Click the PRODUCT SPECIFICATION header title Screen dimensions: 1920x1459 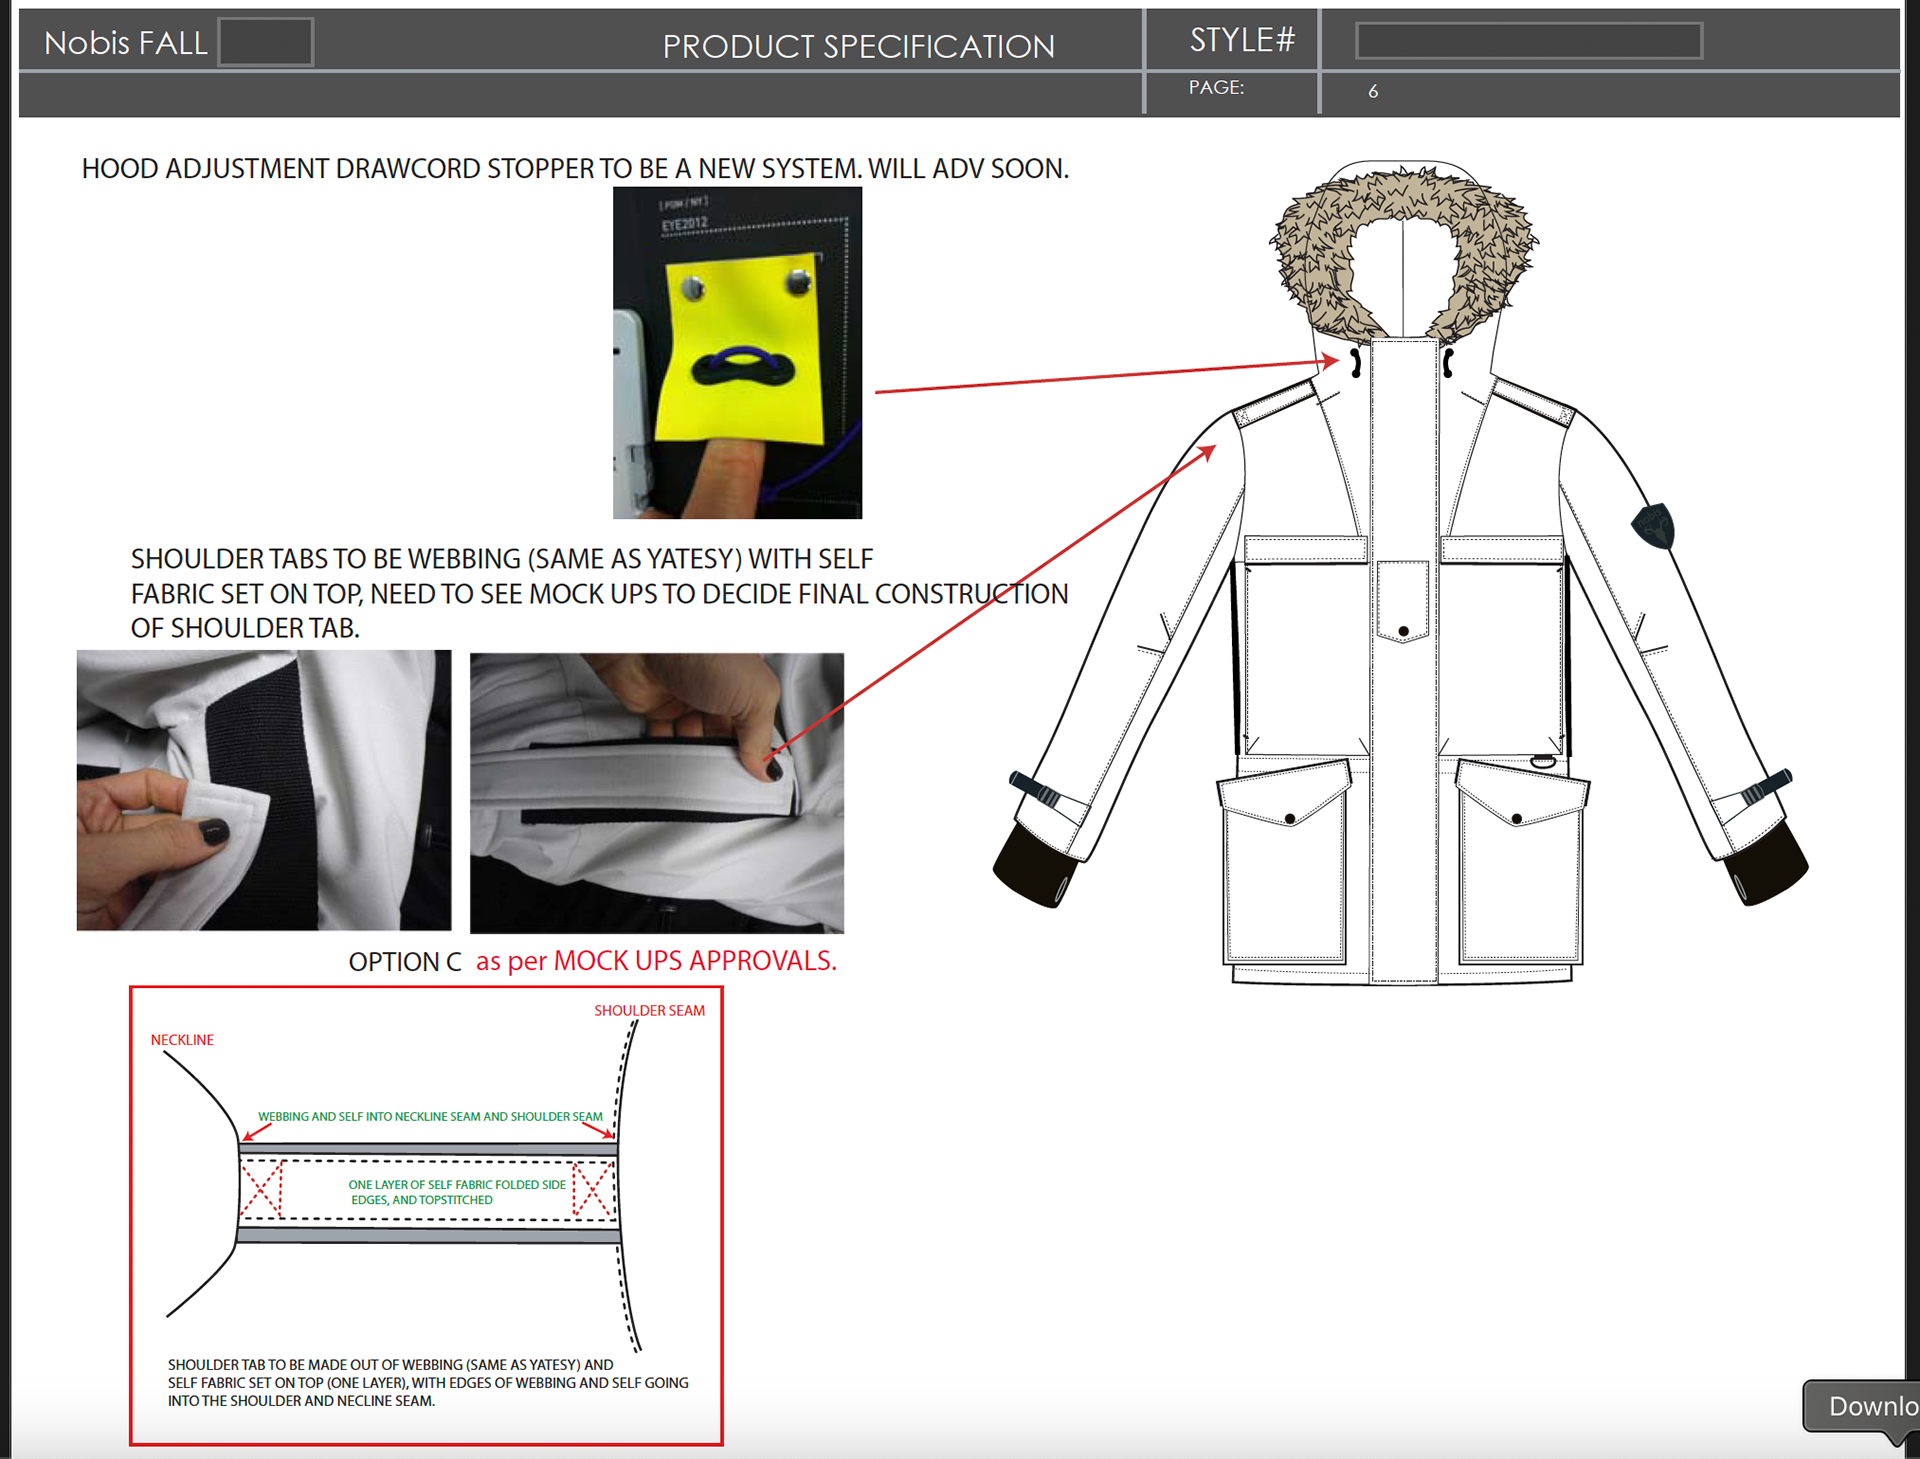858,46
